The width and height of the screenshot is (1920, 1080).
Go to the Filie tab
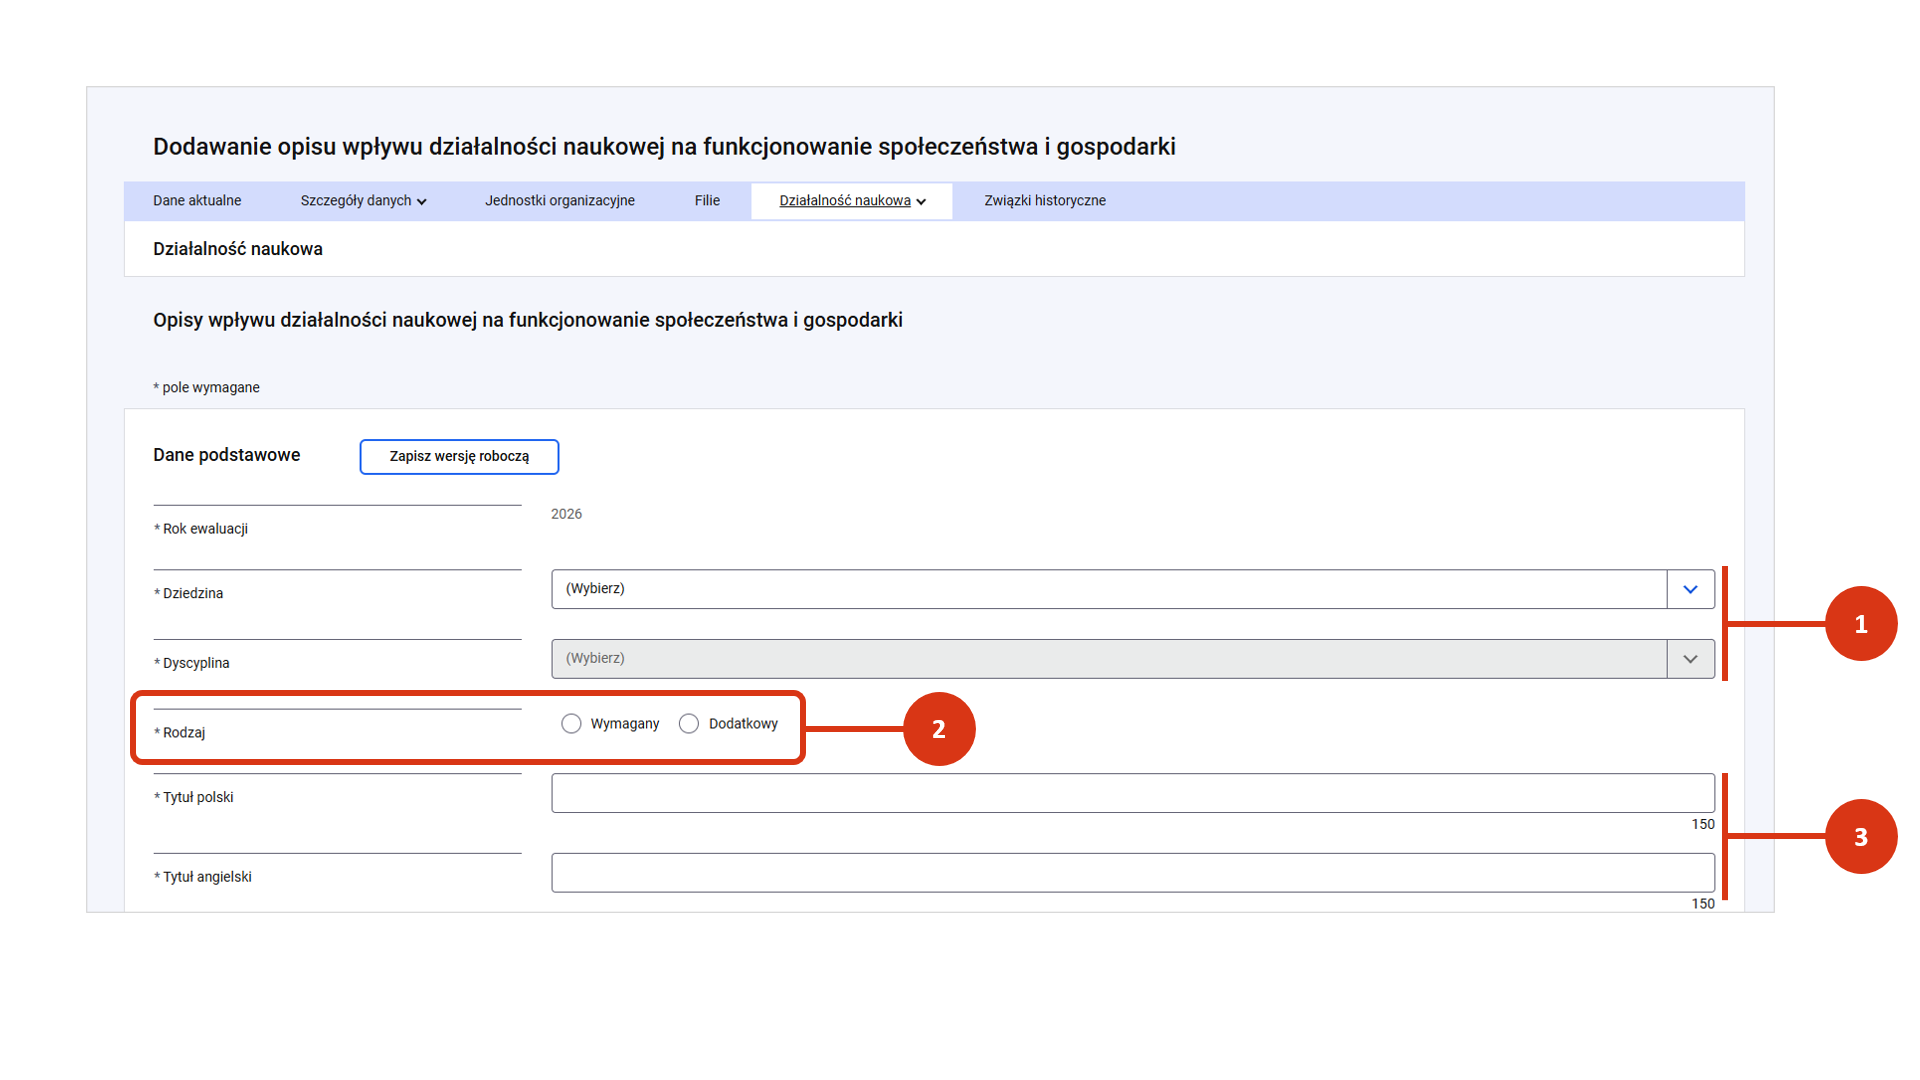707,201
